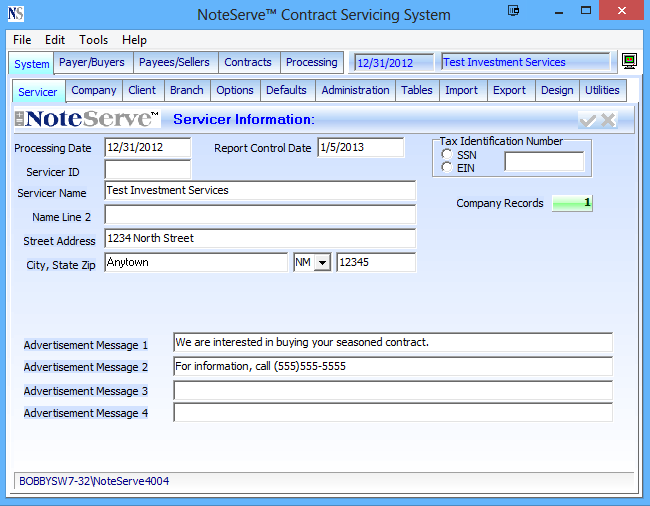Click the restore window icon in title bar
The height and width of the screenshot is (506, 650).
tap(513, 11)
